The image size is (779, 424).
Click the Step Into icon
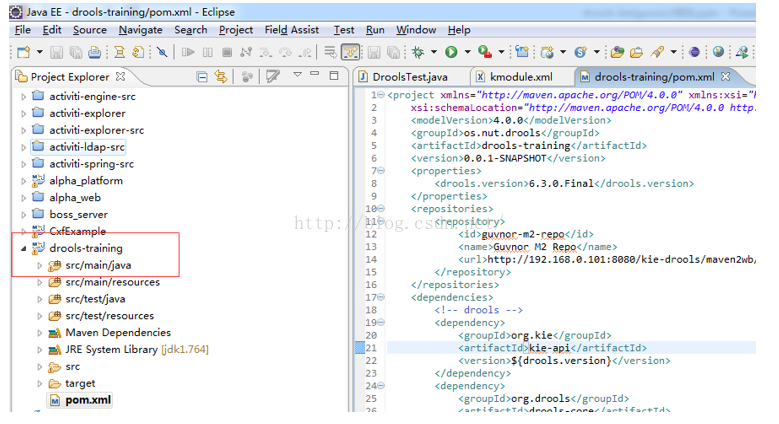click(x=266, y=52)
